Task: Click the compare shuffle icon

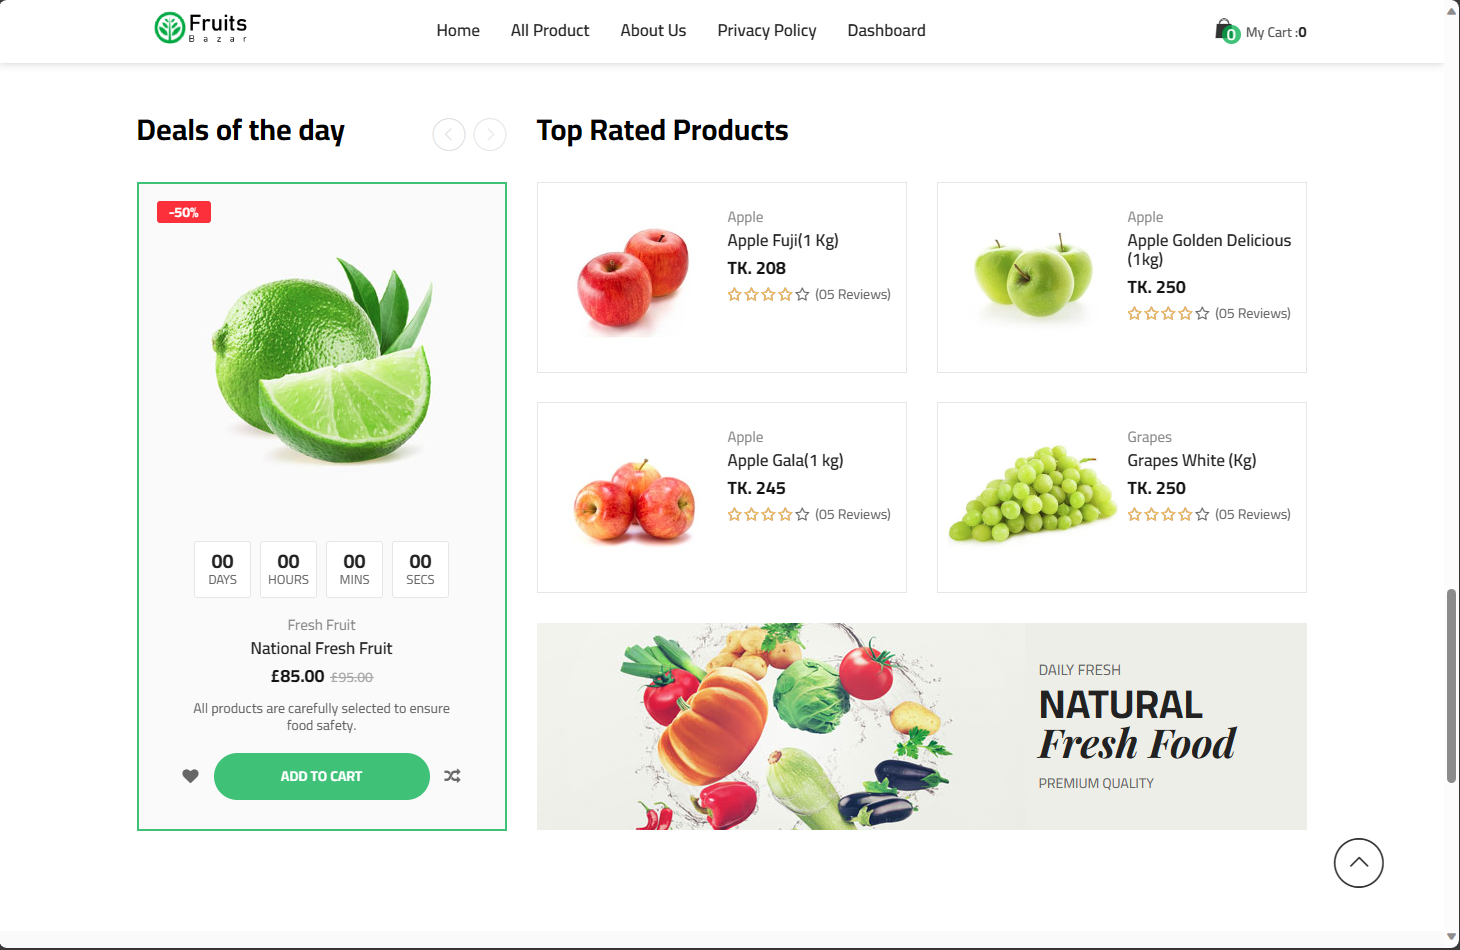Action: click(x=452, y=776)
